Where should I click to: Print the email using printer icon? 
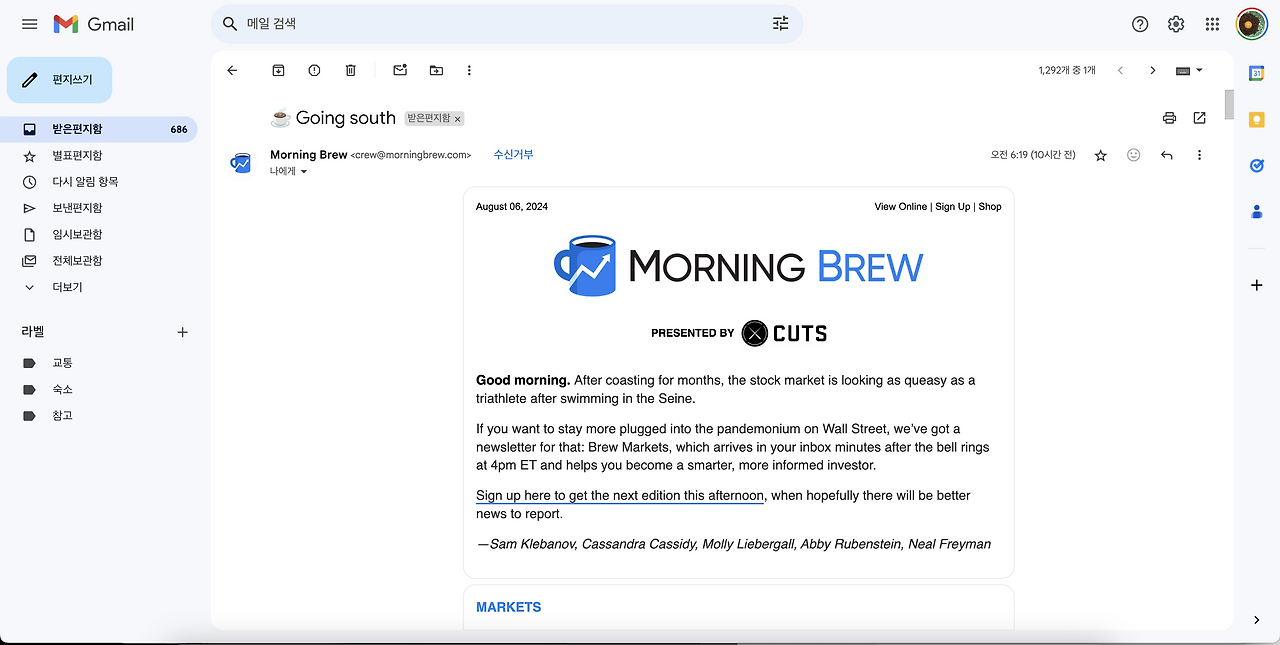(x=1169, y=118)
